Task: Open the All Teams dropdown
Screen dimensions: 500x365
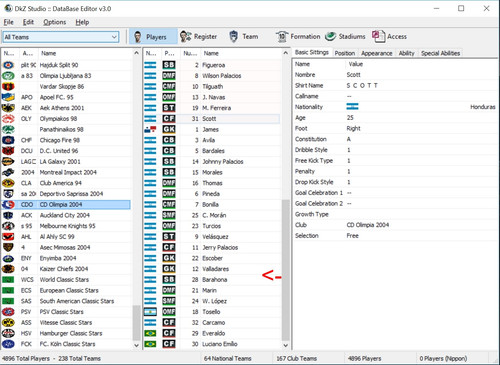Action: (x=61, y=37)
